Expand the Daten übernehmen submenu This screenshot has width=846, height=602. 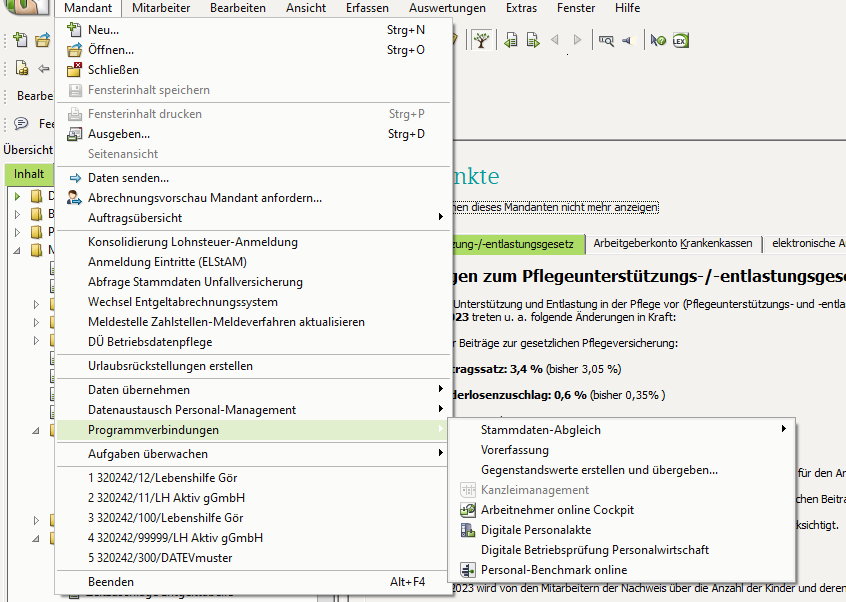(254, 389)
